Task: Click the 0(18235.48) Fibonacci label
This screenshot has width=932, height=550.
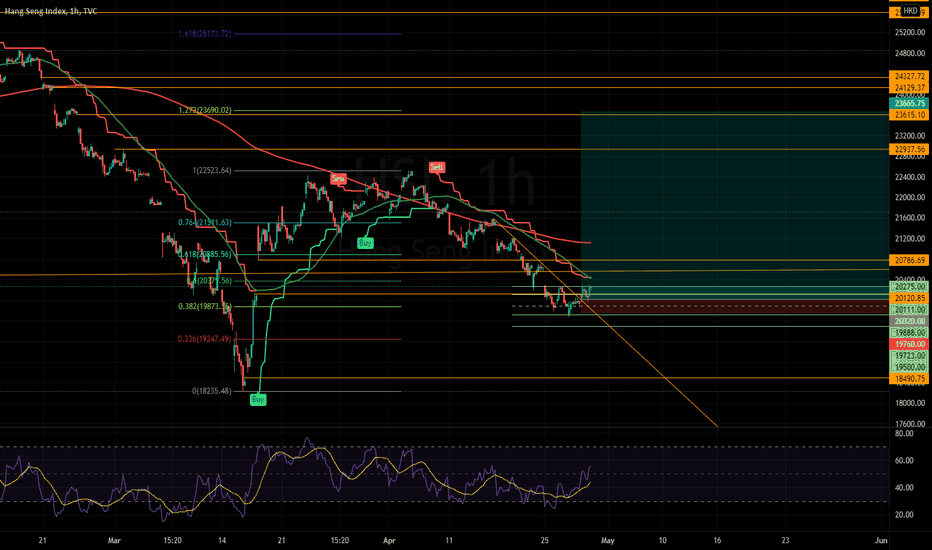Action: click(x=212, y=391)
